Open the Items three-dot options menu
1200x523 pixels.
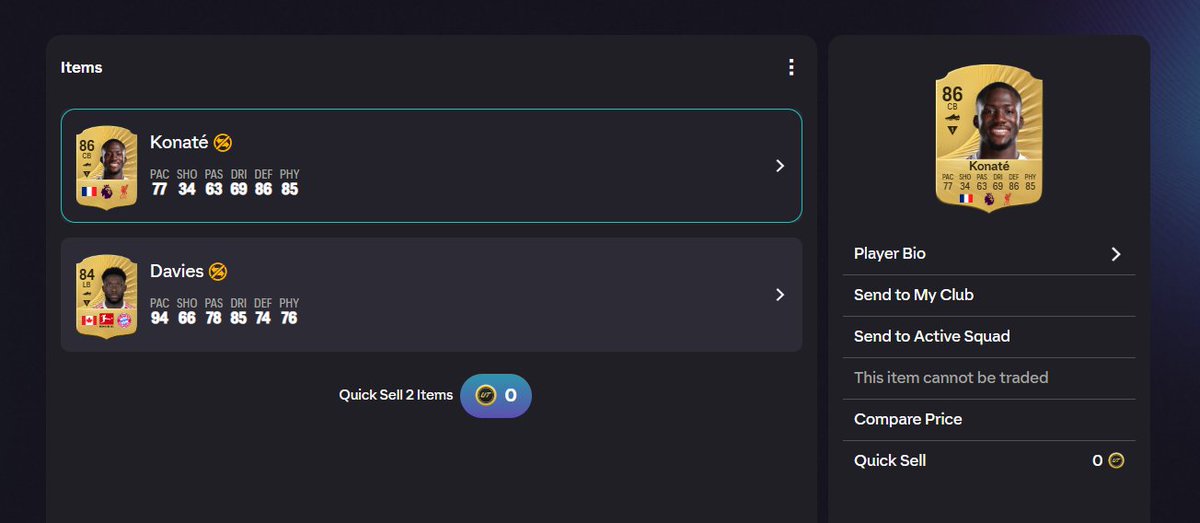791,67
